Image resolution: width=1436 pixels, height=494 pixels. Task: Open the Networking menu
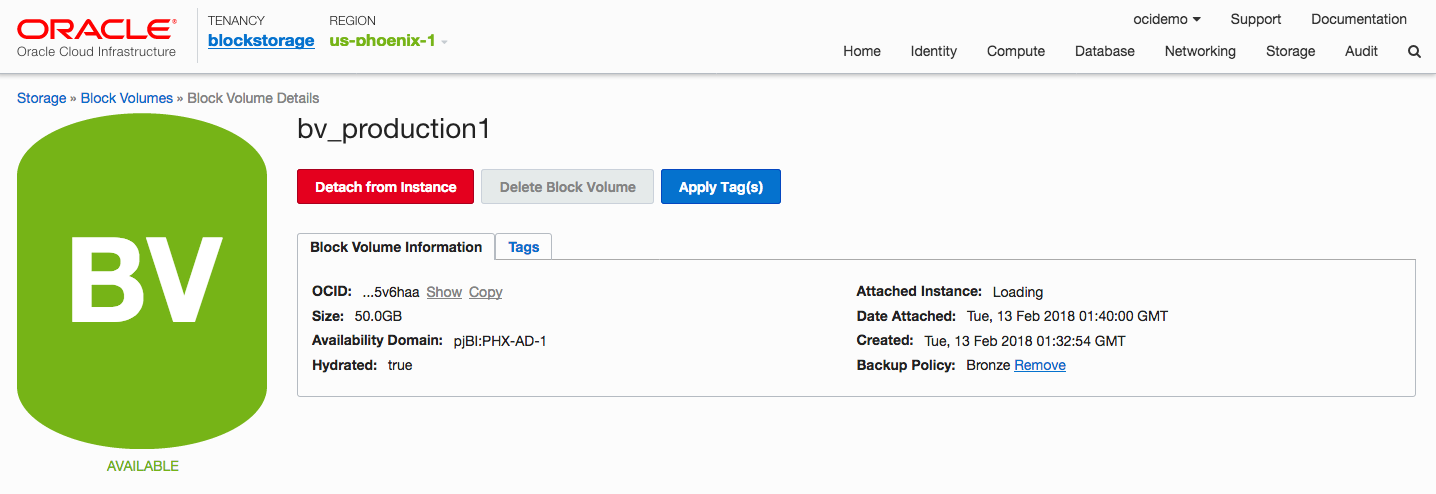(x=1200, y=51)
